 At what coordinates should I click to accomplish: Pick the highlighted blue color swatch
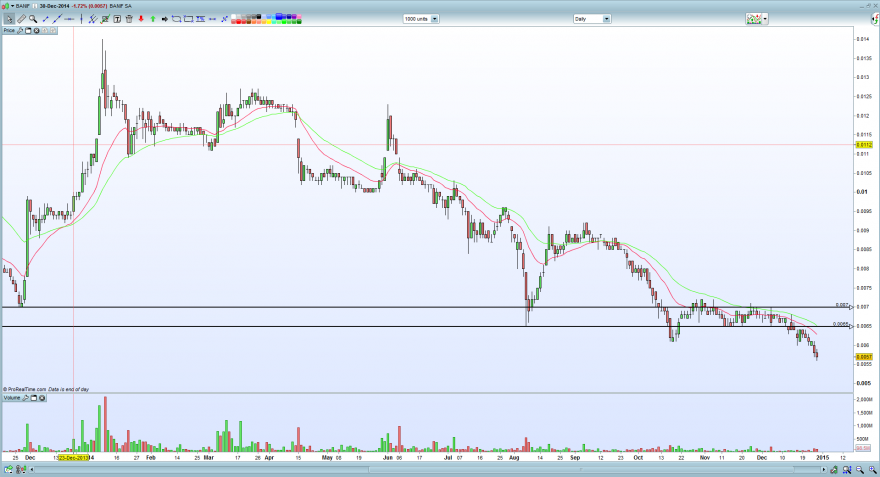(x=278, y=16)
